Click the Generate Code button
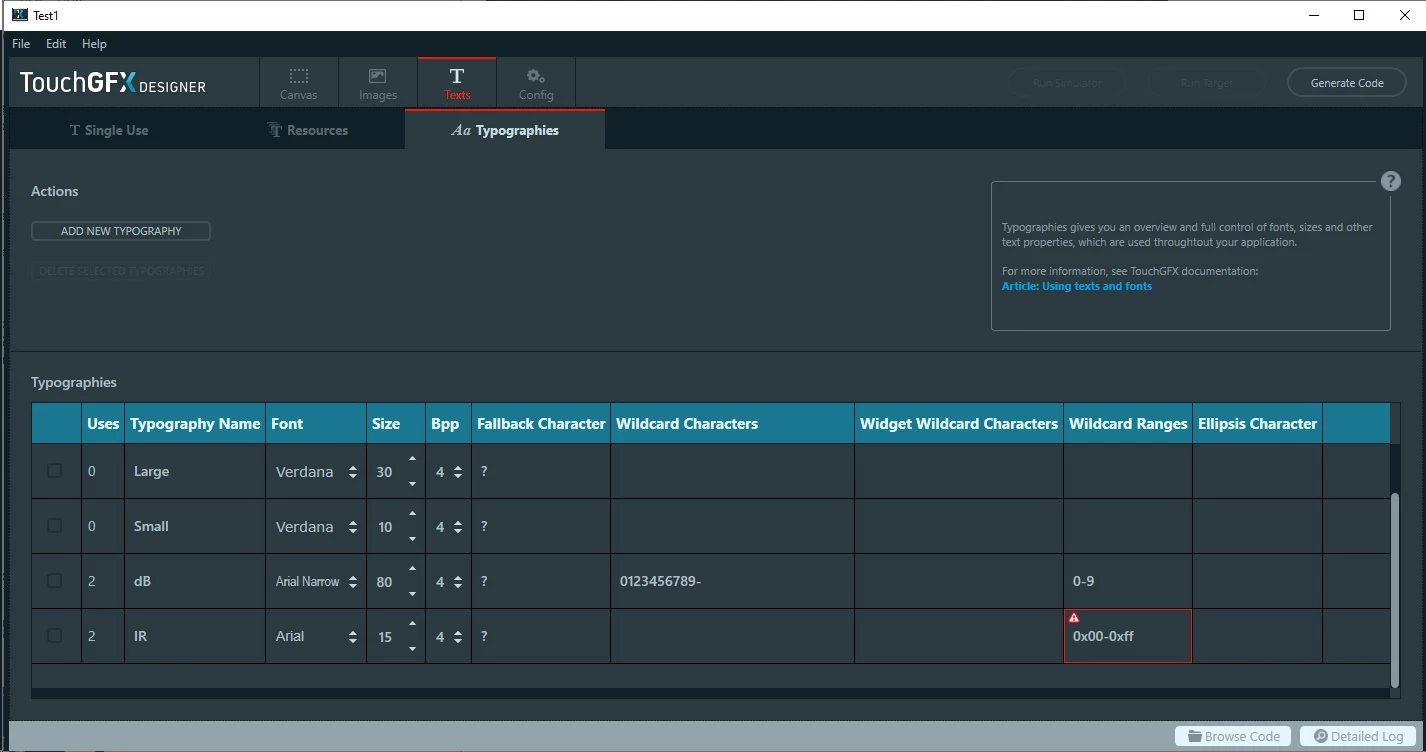Image resolution: width=1426 pixels, height=752 pixels. (1347, 83)
